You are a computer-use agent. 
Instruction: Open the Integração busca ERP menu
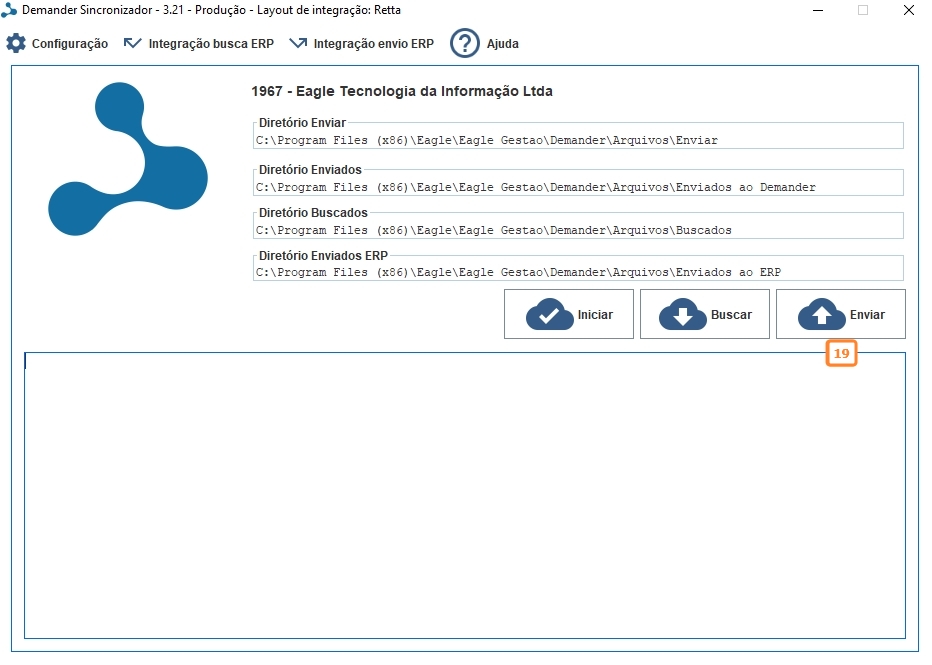211,43
